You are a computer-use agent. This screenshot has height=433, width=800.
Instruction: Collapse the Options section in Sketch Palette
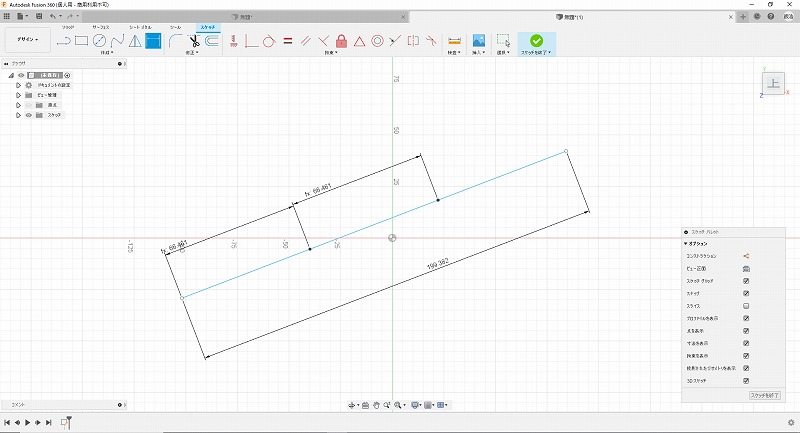coord(686,243)
